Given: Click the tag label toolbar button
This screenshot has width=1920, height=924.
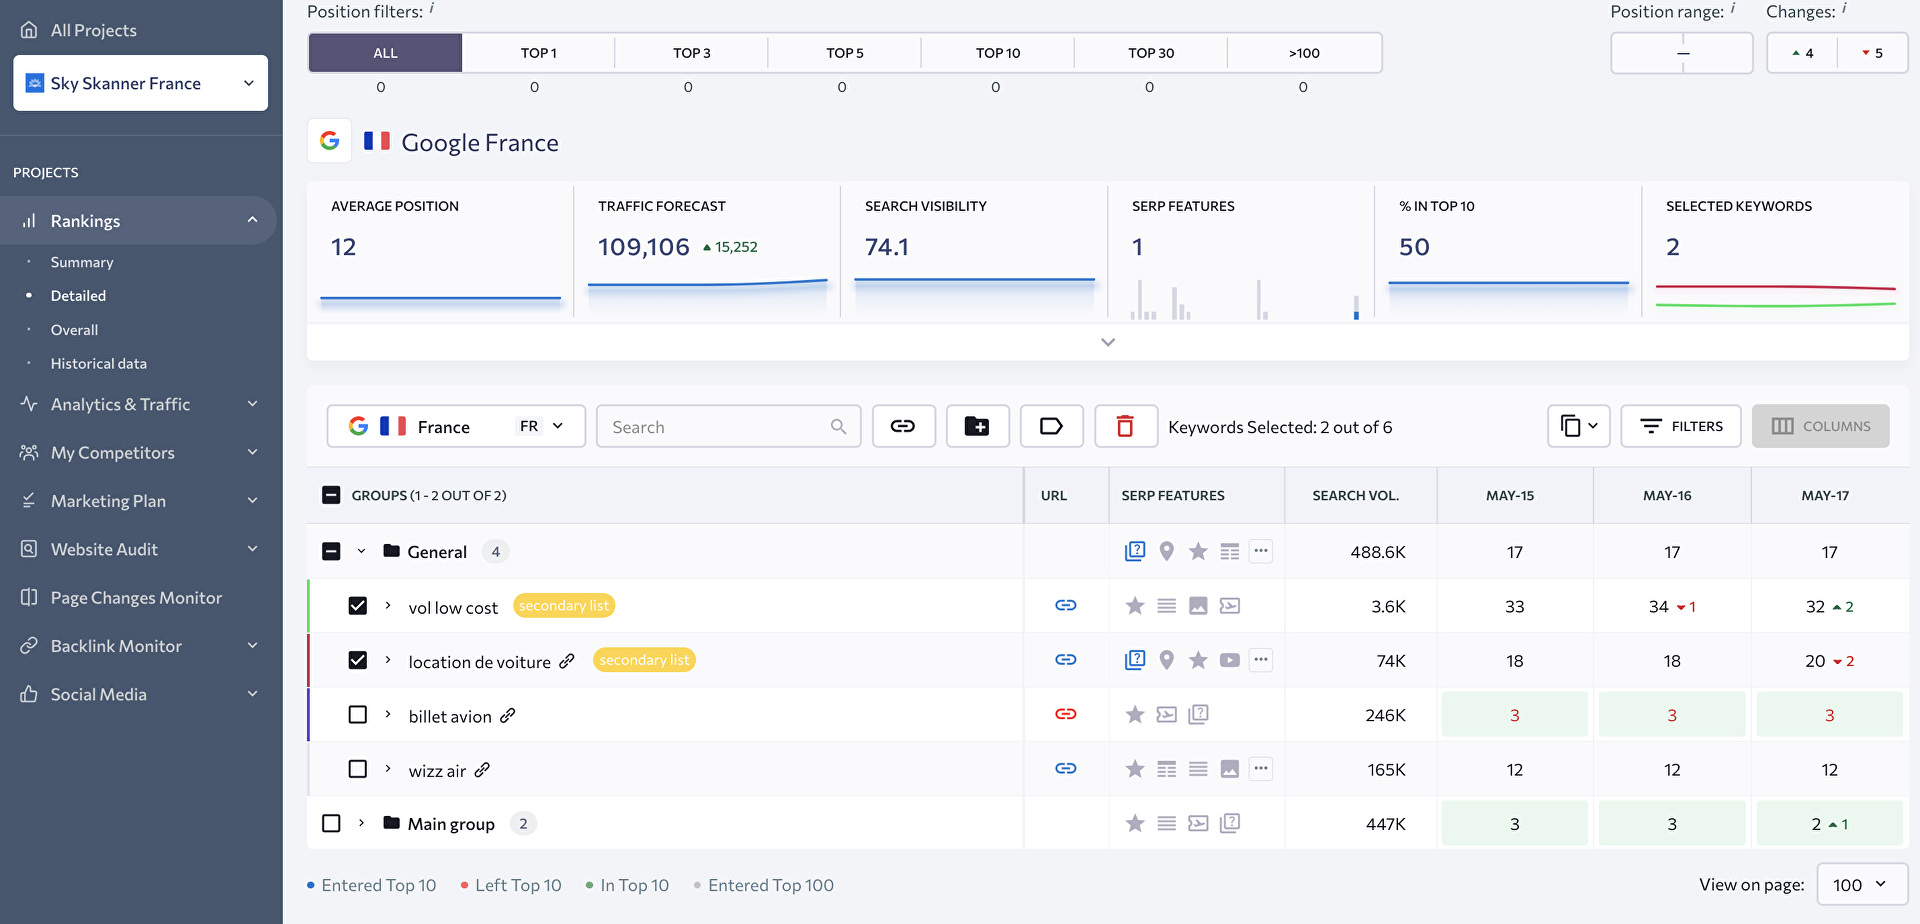Looking at the screenshot, I should pos(1051,426).
